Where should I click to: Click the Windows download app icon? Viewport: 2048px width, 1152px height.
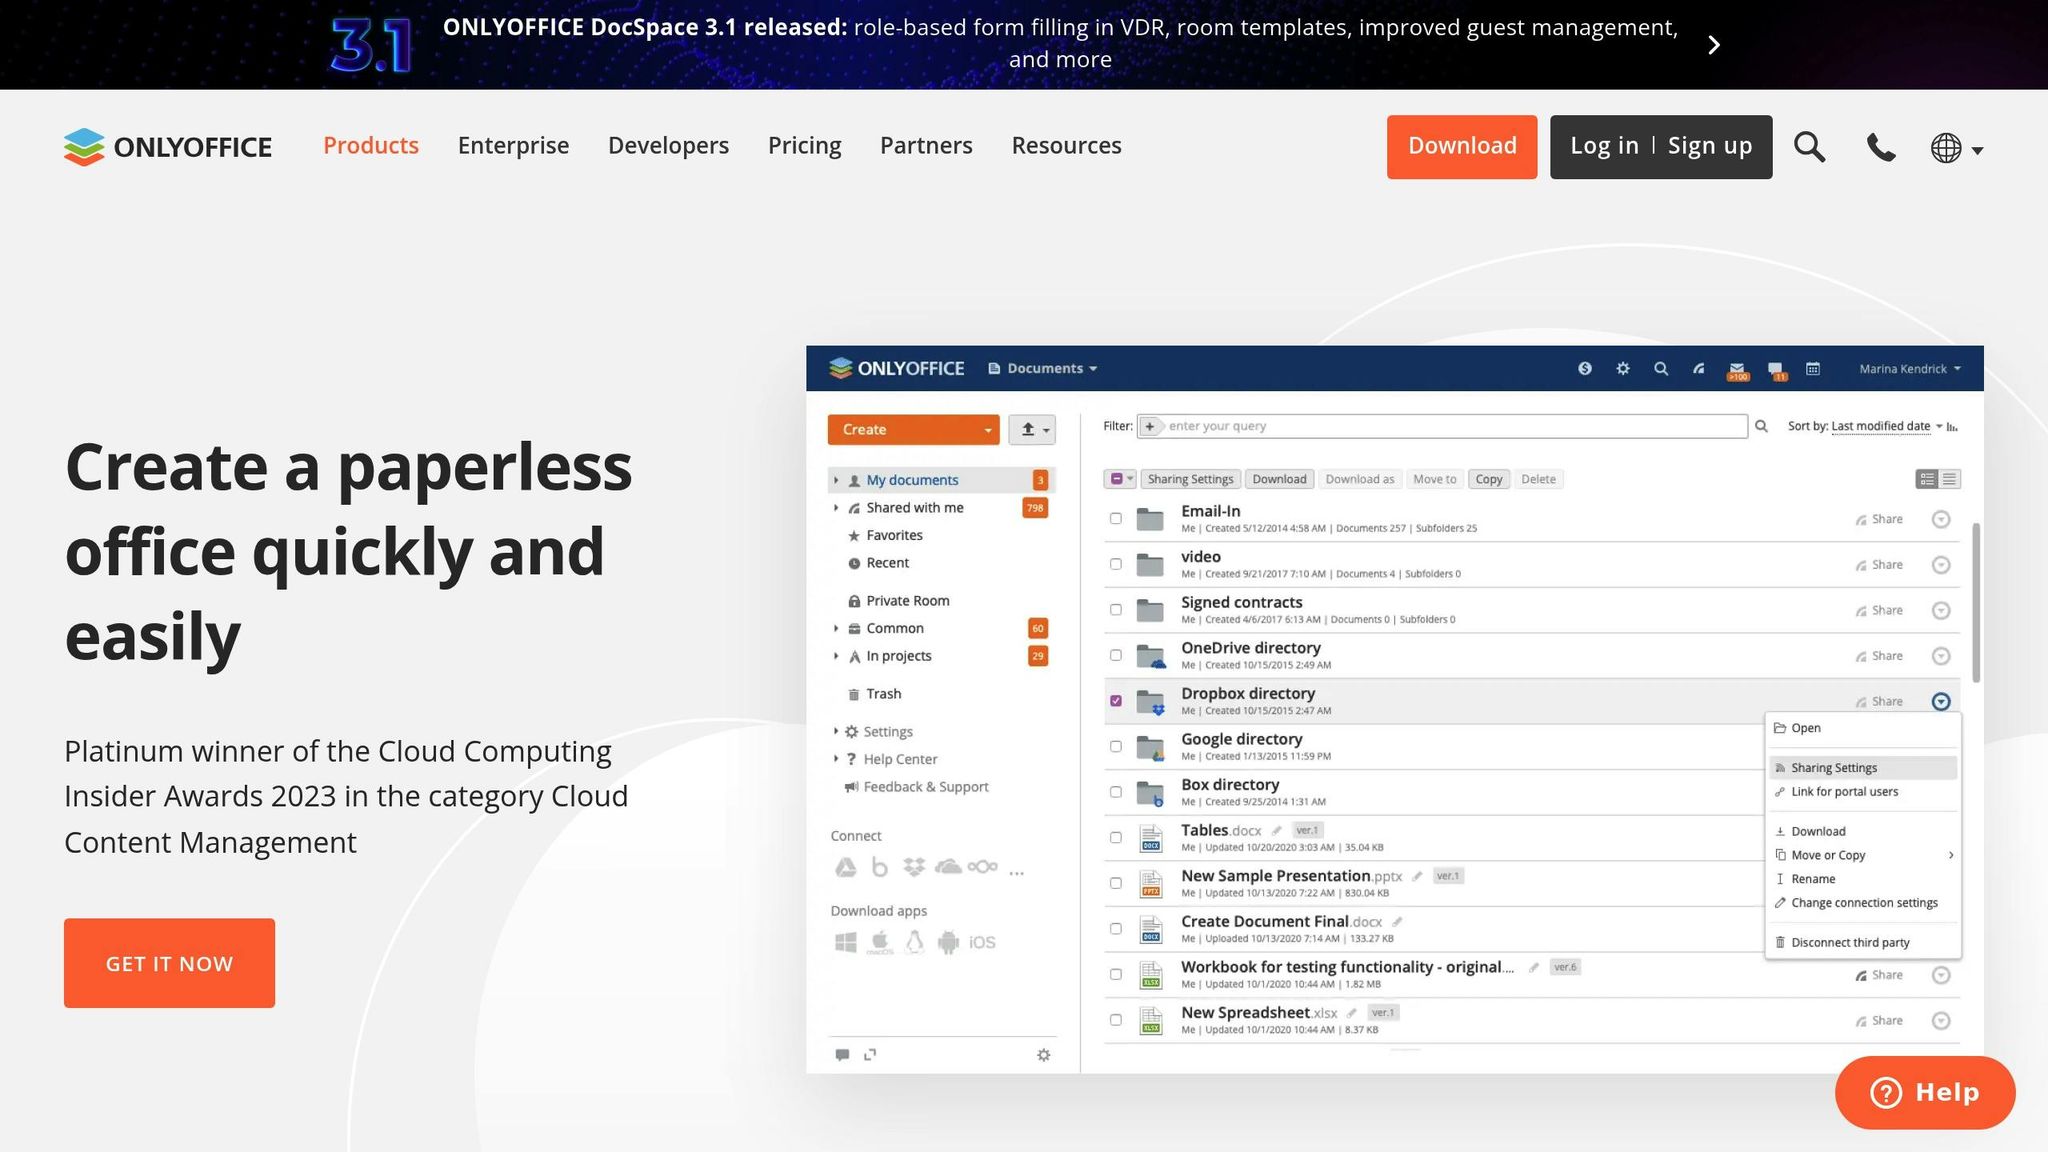point(846,942)
